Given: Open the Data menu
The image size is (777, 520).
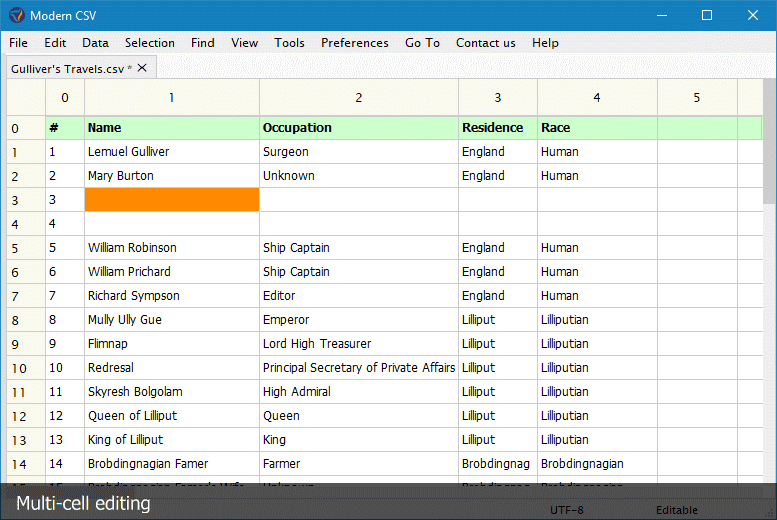Looking at the screenshot, I should click(95, 43).
